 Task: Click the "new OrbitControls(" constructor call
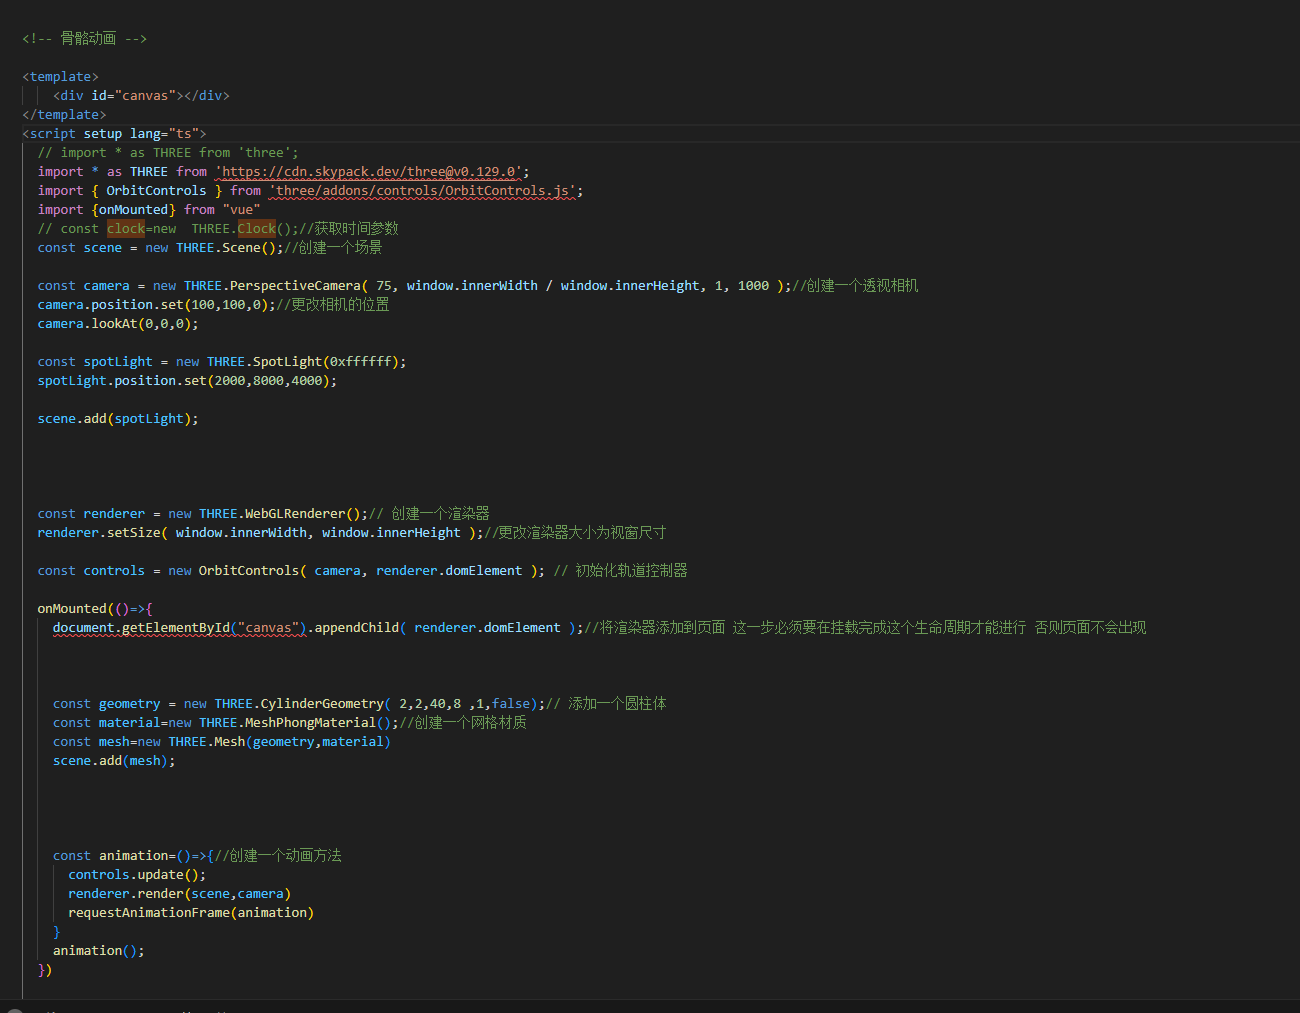(237, 571)
